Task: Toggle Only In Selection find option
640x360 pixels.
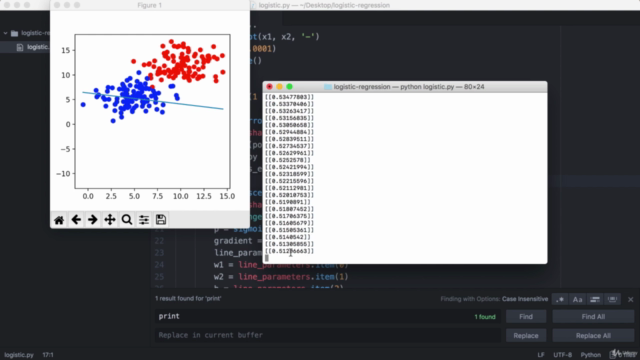Action: tap(595, 299)
